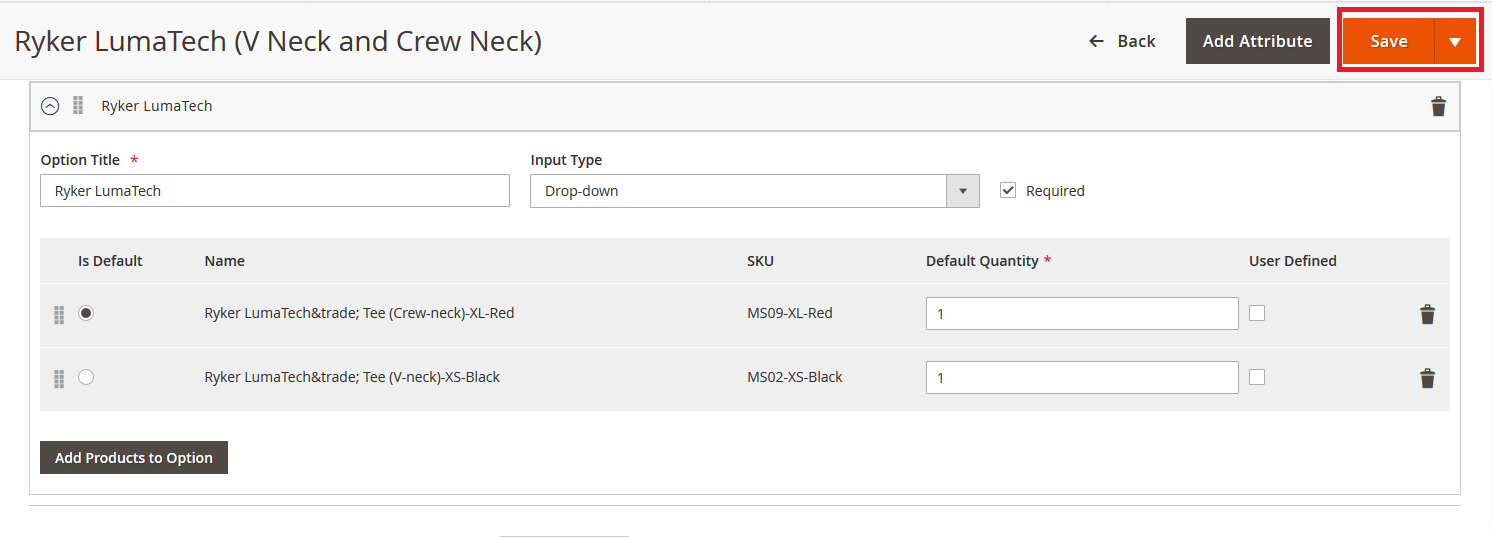Click Add Products to Option
1492x537 pixels.
click(x=134, y=458)
